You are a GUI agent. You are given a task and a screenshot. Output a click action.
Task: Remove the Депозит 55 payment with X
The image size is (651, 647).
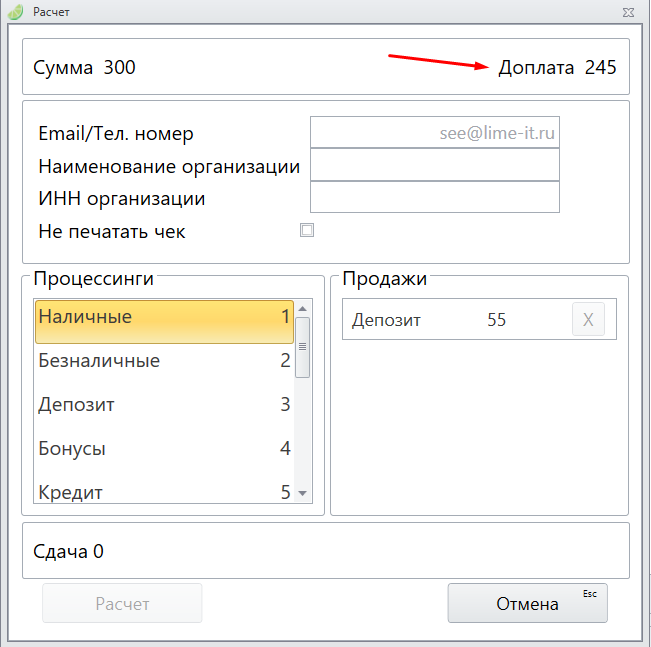[x=588, y=320]
